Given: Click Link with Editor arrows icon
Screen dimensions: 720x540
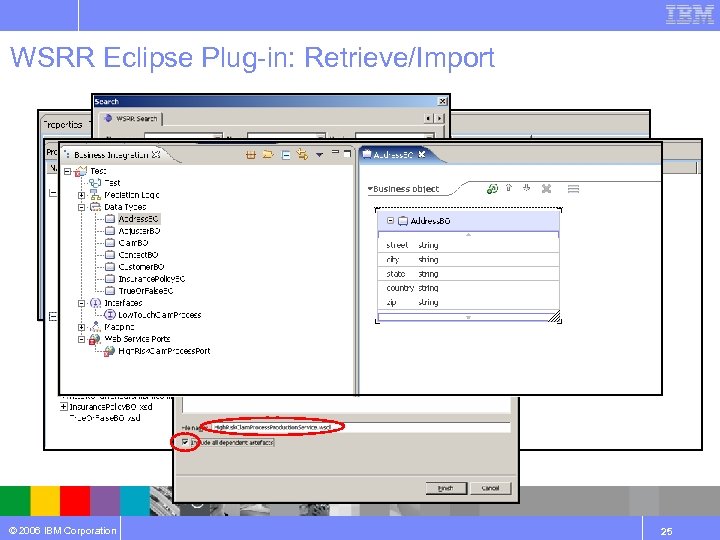Looking at the screenshot, I should [302, 154].
